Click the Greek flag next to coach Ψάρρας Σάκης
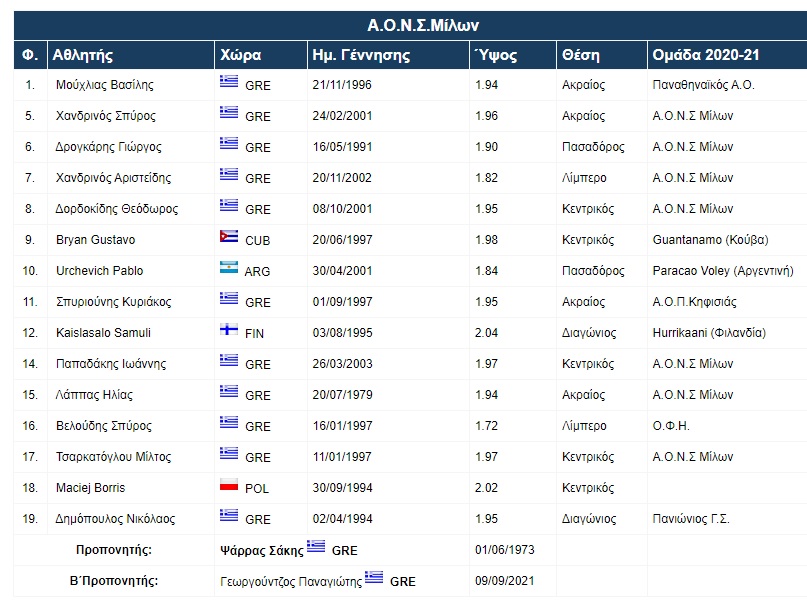Image resolution: width=807 pixels, height=606 pixels. 316,546
